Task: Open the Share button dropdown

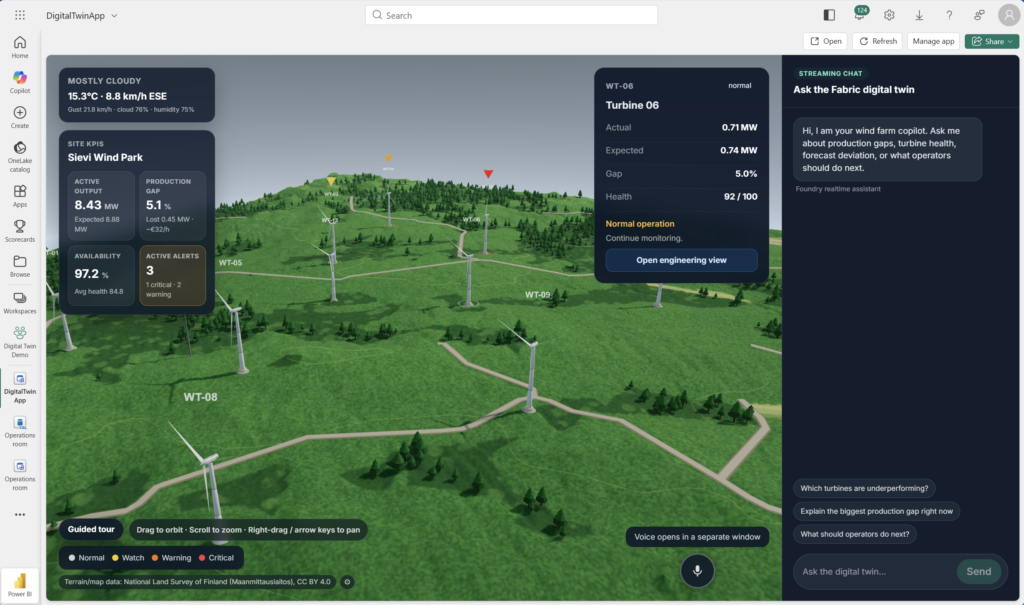Action: 991,41
